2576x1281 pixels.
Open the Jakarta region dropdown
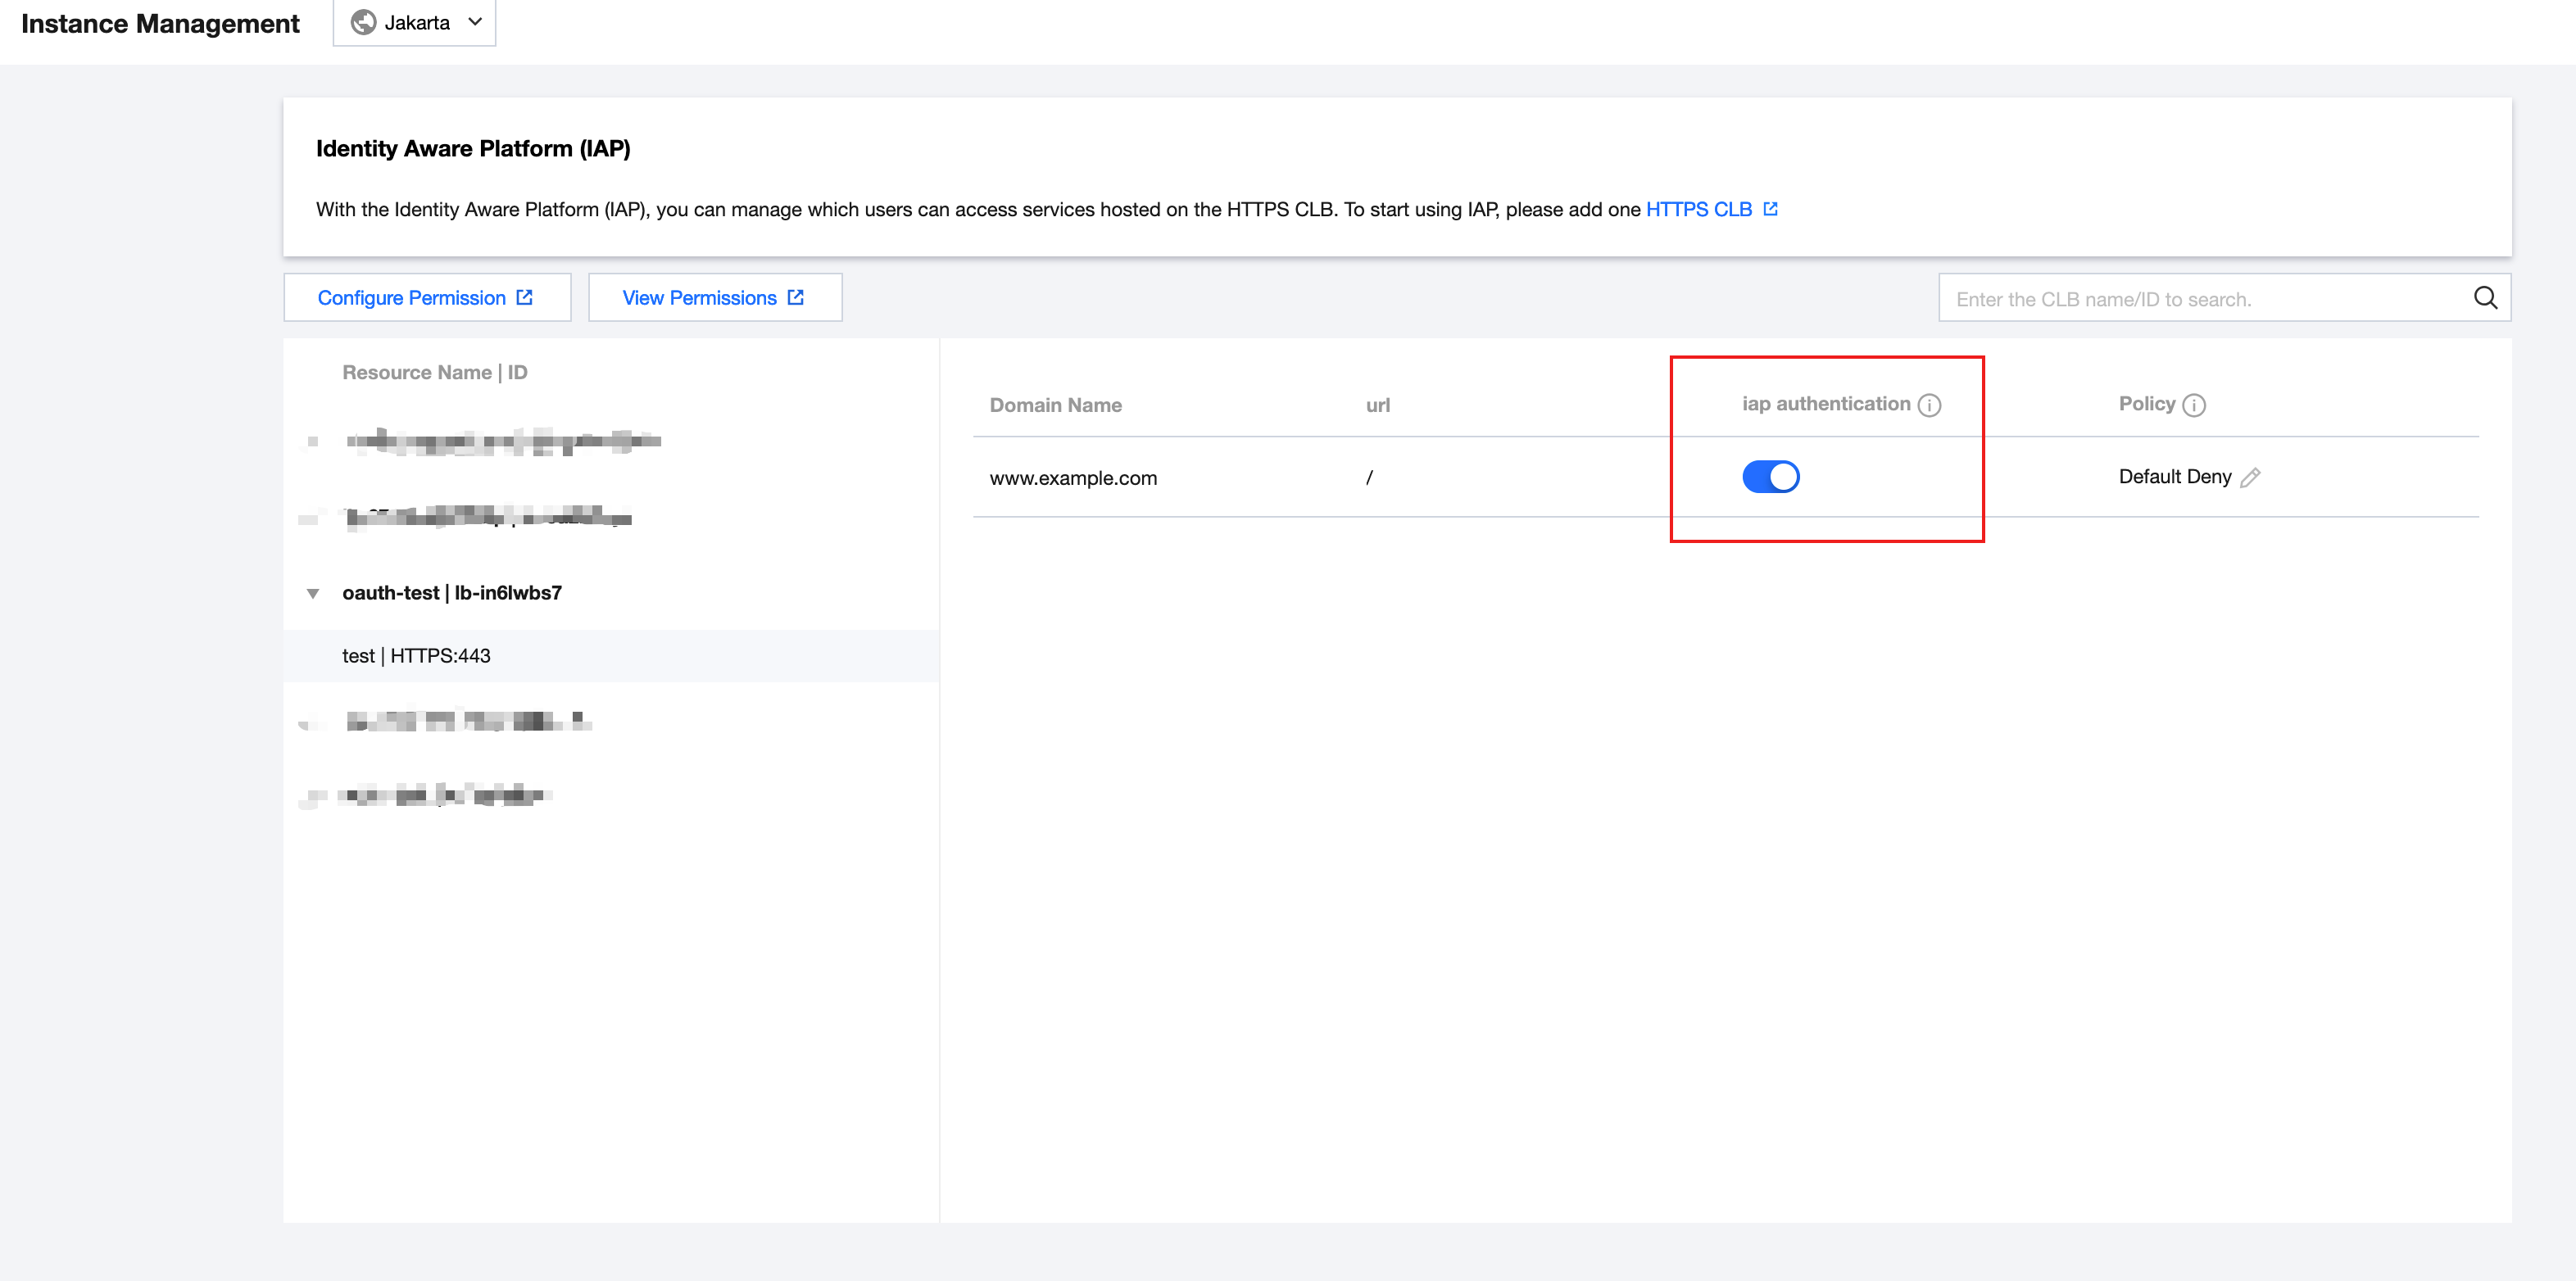coord(415,23)
